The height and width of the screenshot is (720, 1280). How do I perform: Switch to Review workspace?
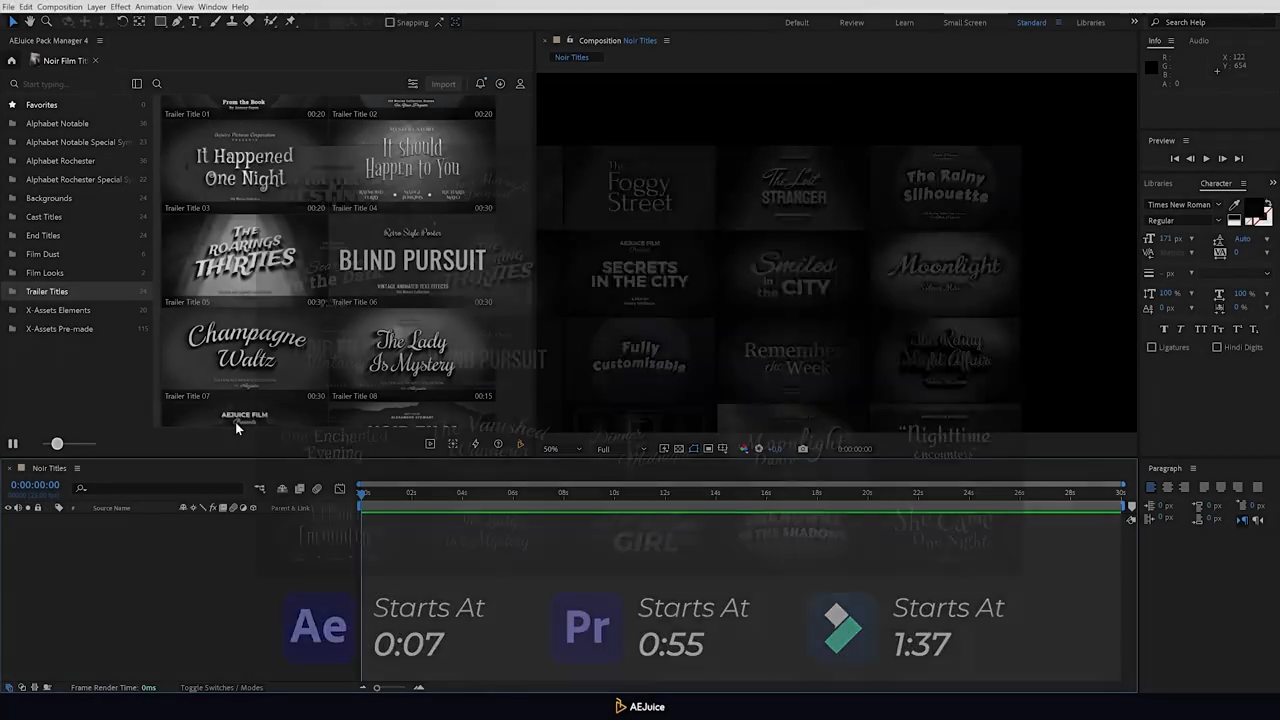coord(852,22)
